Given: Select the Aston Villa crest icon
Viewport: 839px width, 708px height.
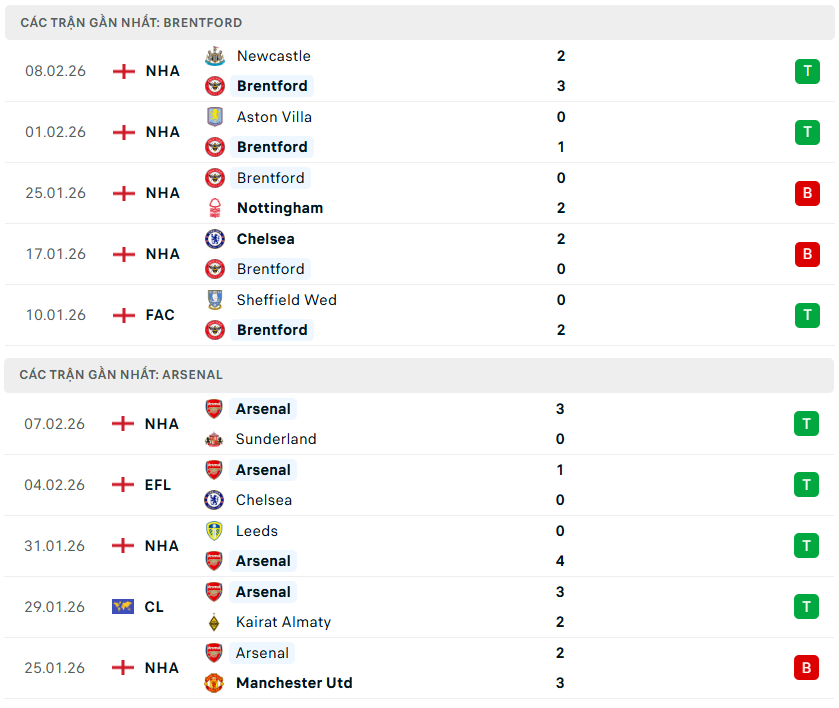Looking at the screenshot, I should (x=215, y=117).
